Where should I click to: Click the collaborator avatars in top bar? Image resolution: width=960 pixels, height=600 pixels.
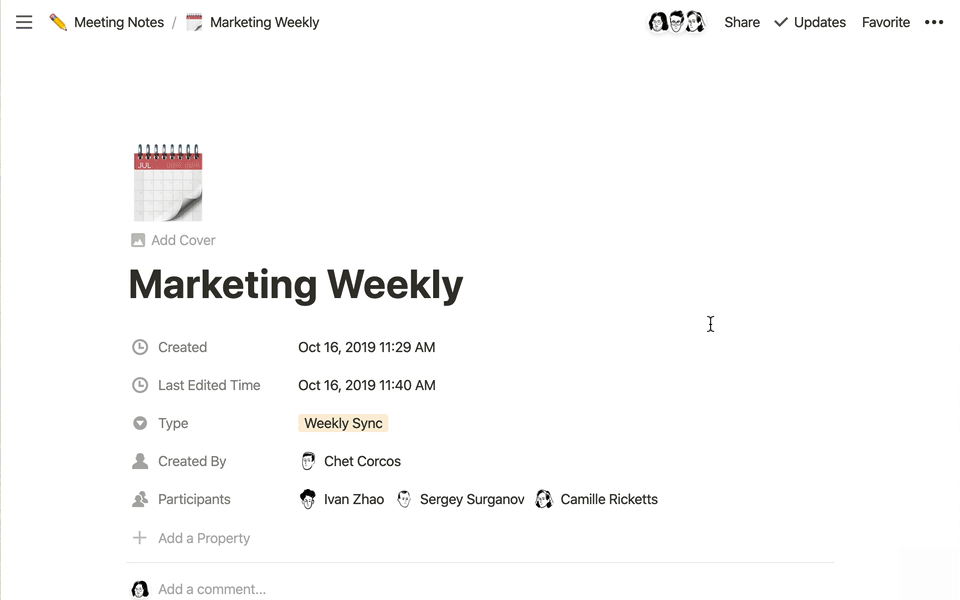(677, 22)
